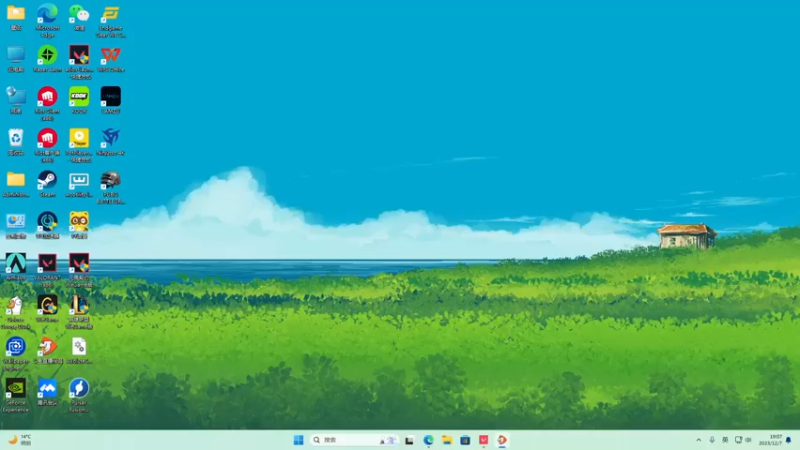Open the This PC desktop icon
The image size is (800, 450).
pyautogui.click(x=16, y=59)
